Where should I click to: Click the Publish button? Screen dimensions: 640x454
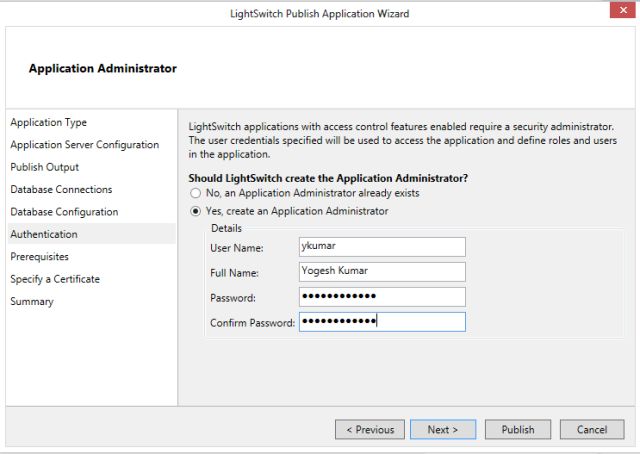click(518, 430)
